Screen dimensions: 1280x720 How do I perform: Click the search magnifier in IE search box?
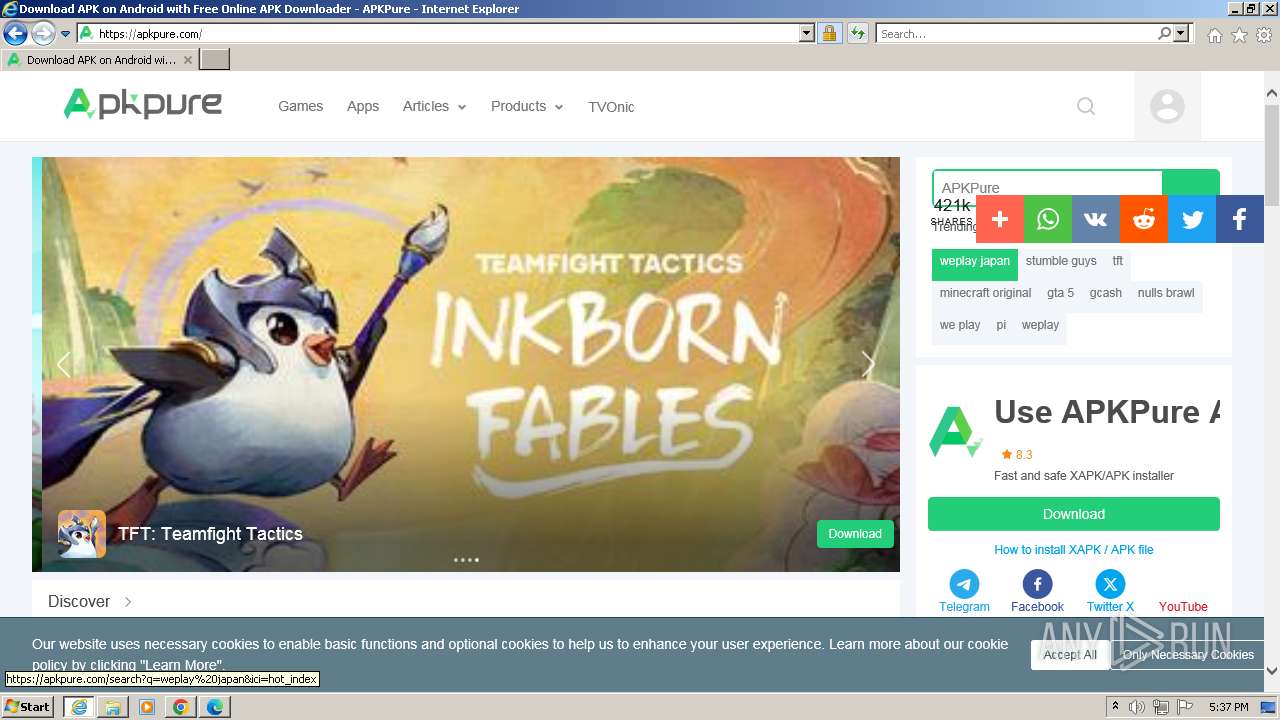click(1165, 33)
